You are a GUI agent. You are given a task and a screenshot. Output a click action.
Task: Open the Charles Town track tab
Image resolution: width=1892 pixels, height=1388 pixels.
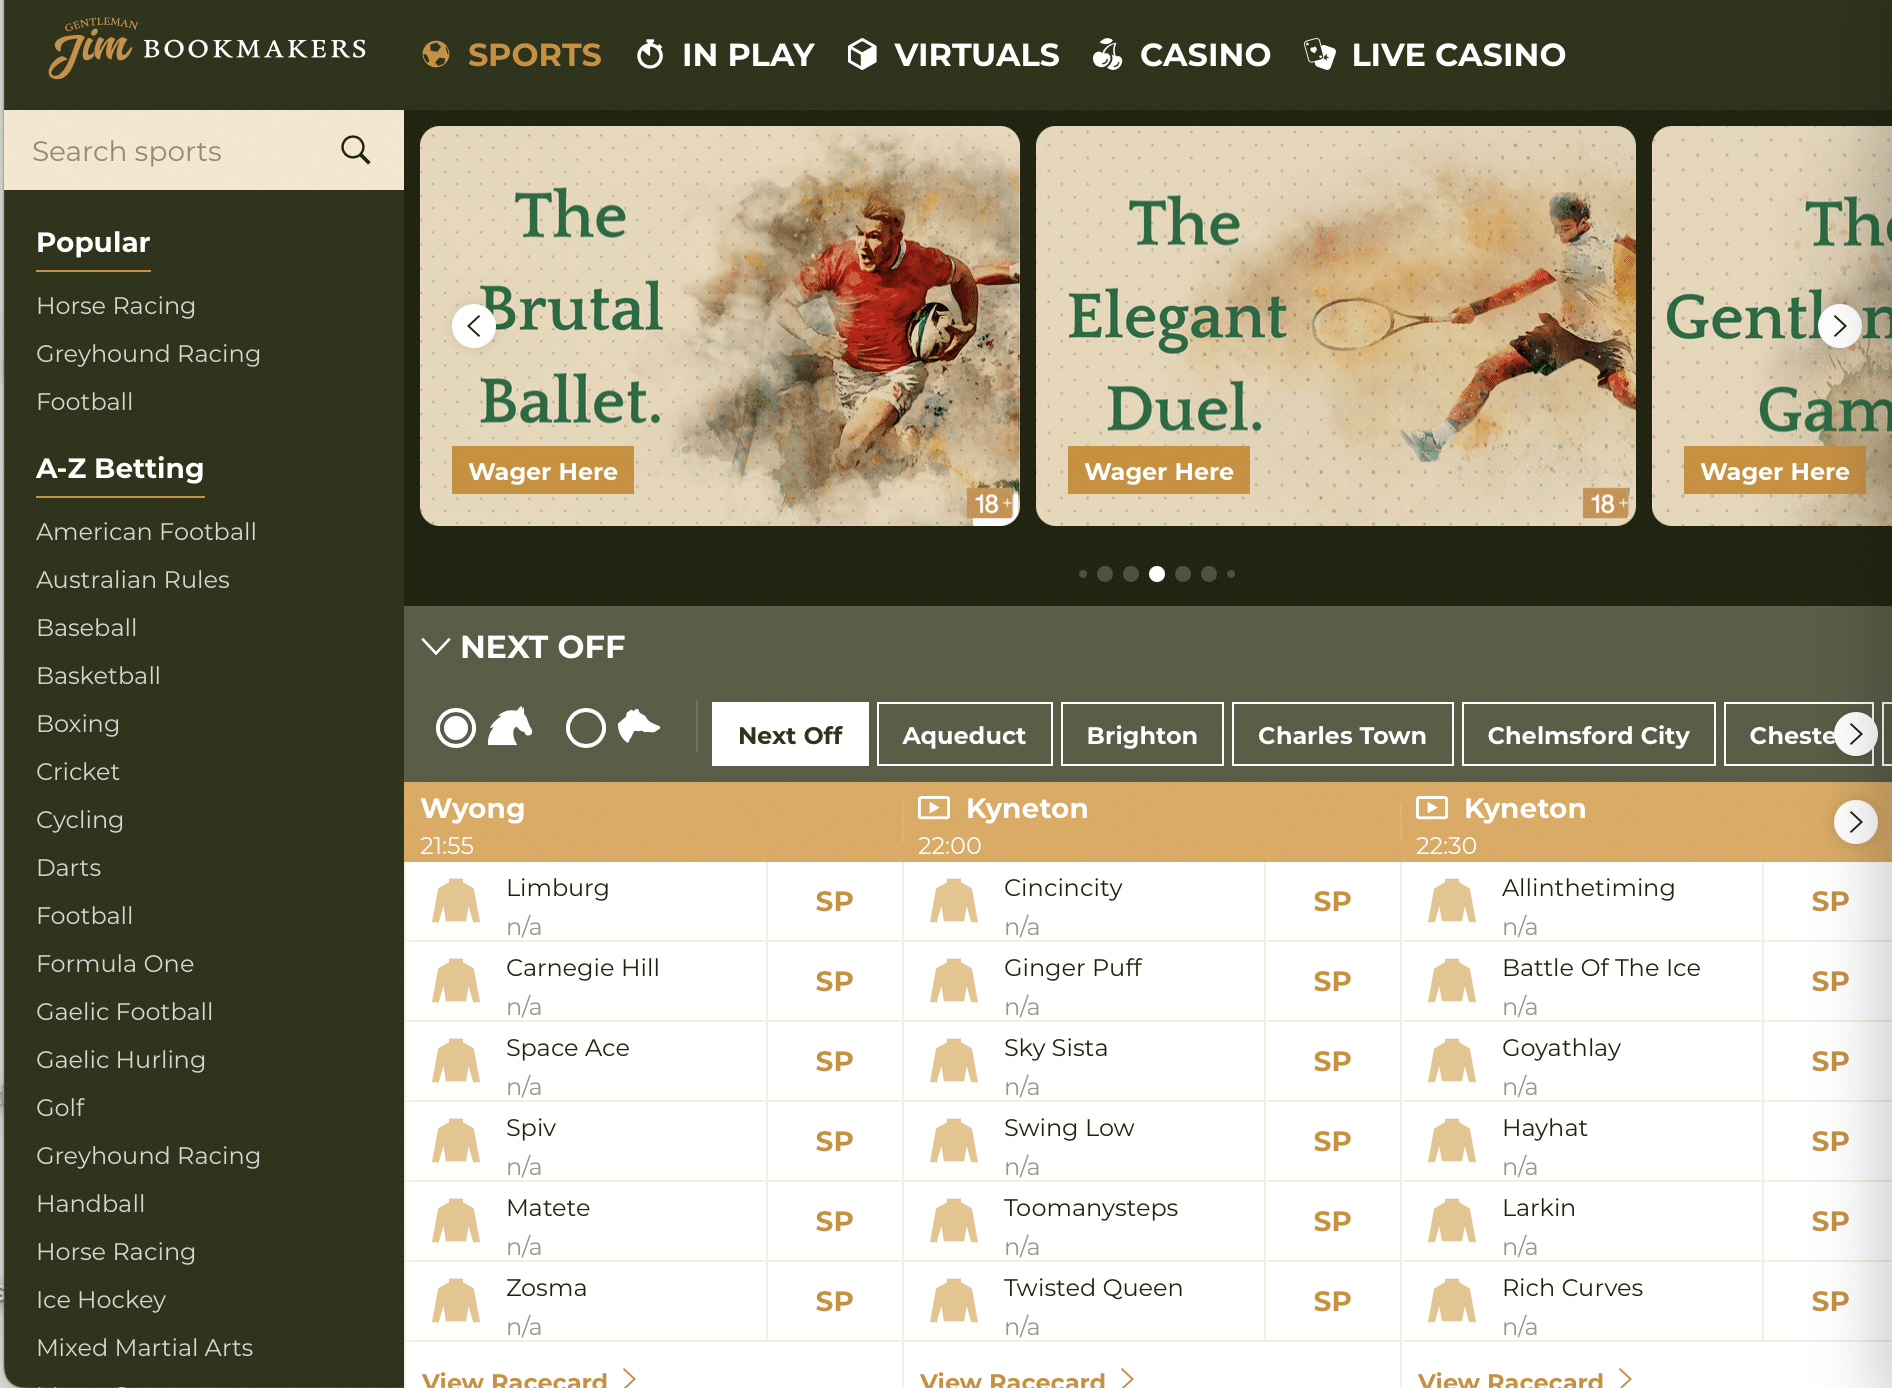pos(1342,734)
